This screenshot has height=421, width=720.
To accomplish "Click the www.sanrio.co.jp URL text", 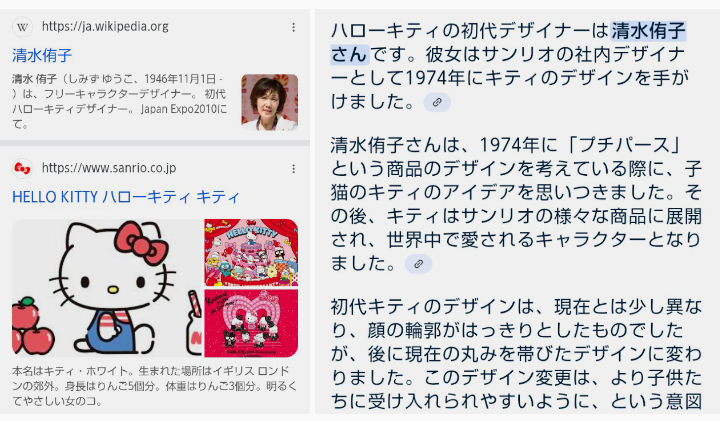I will click(x=109, y=168).
